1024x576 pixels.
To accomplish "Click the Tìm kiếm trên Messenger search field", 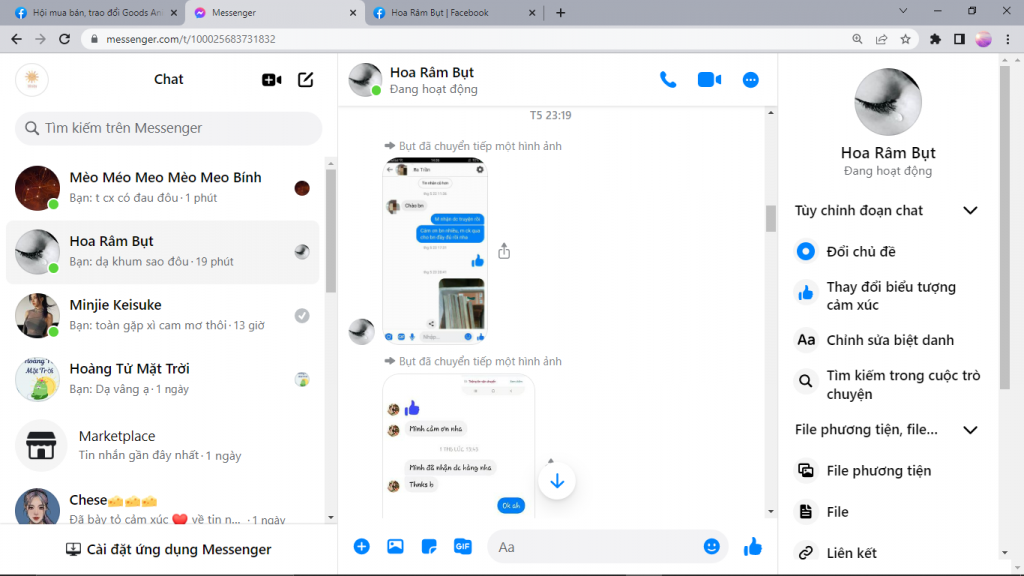I will 168,128.
